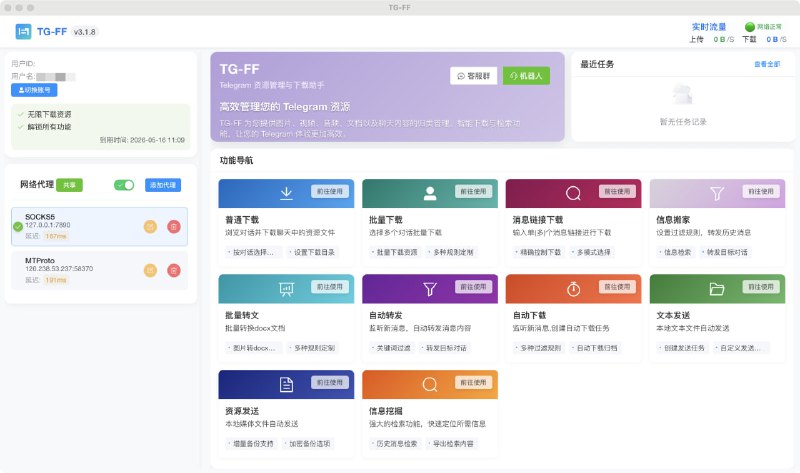Click the 共享 shared badge

tap(69, 185)
